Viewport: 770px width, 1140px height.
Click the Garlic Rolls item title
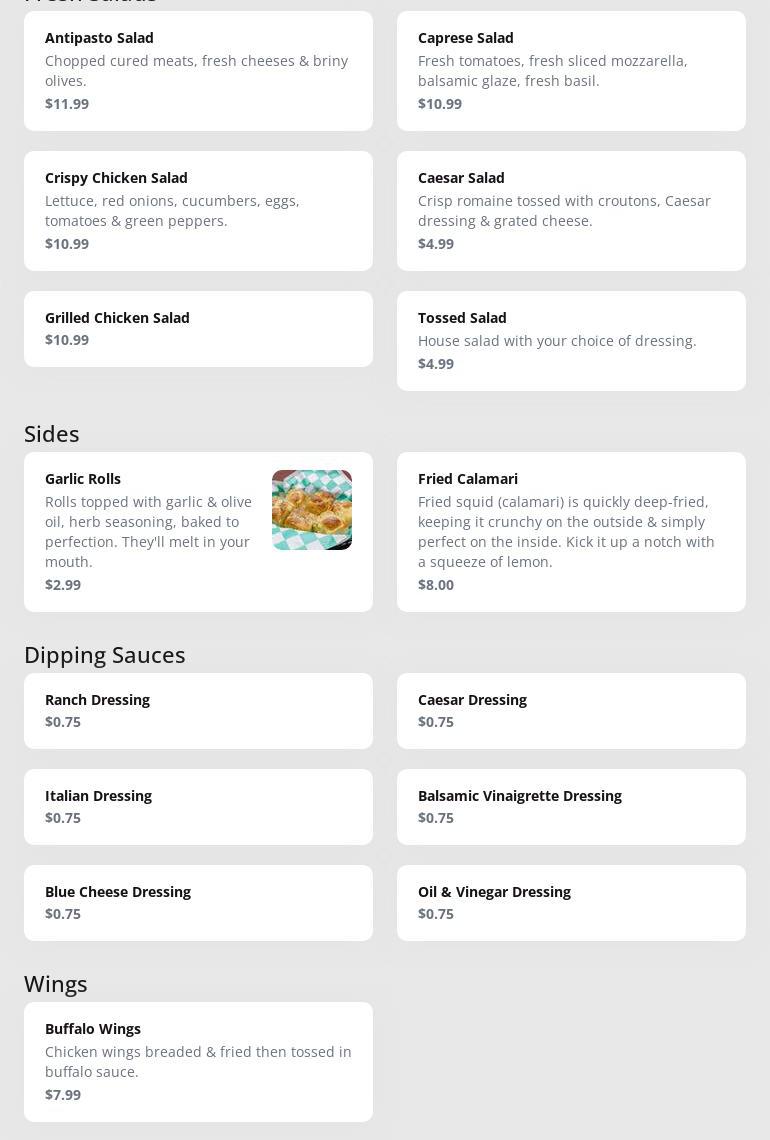coord(83,479)
